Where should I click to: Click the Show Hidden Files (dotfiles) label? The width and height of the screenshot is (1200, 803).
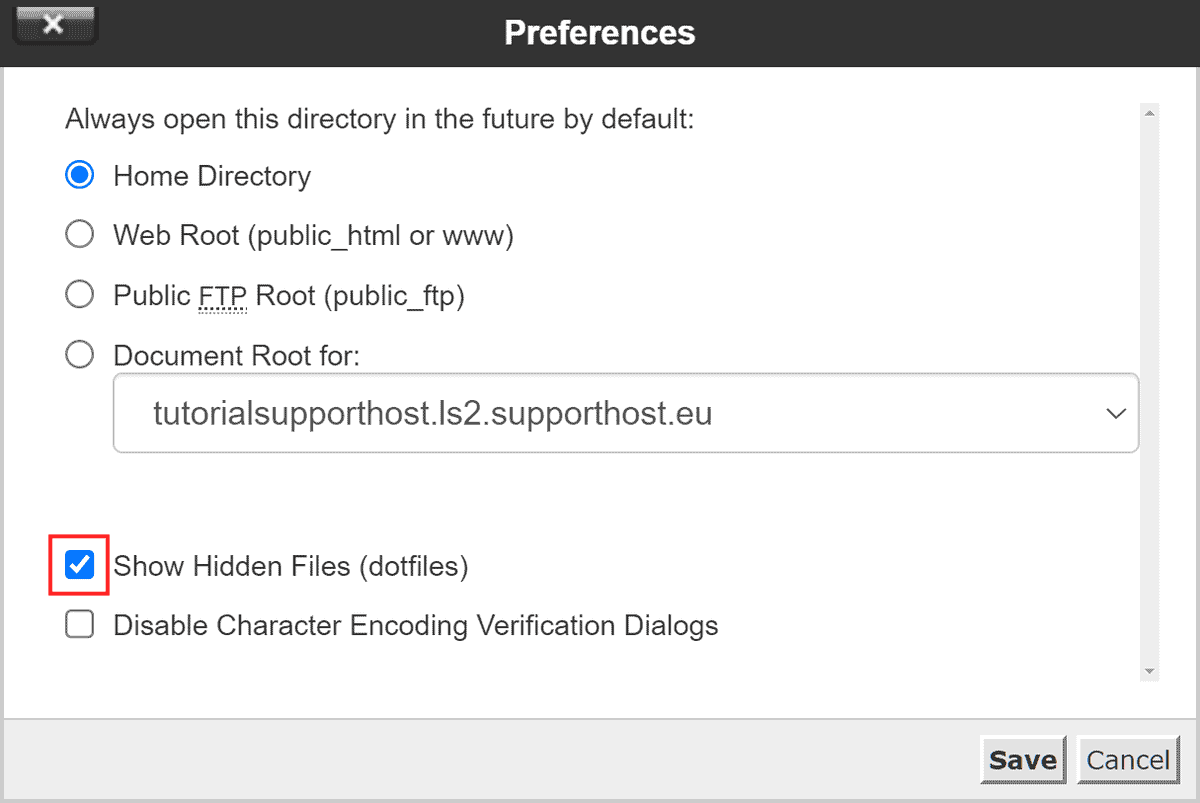pos(291,565)
